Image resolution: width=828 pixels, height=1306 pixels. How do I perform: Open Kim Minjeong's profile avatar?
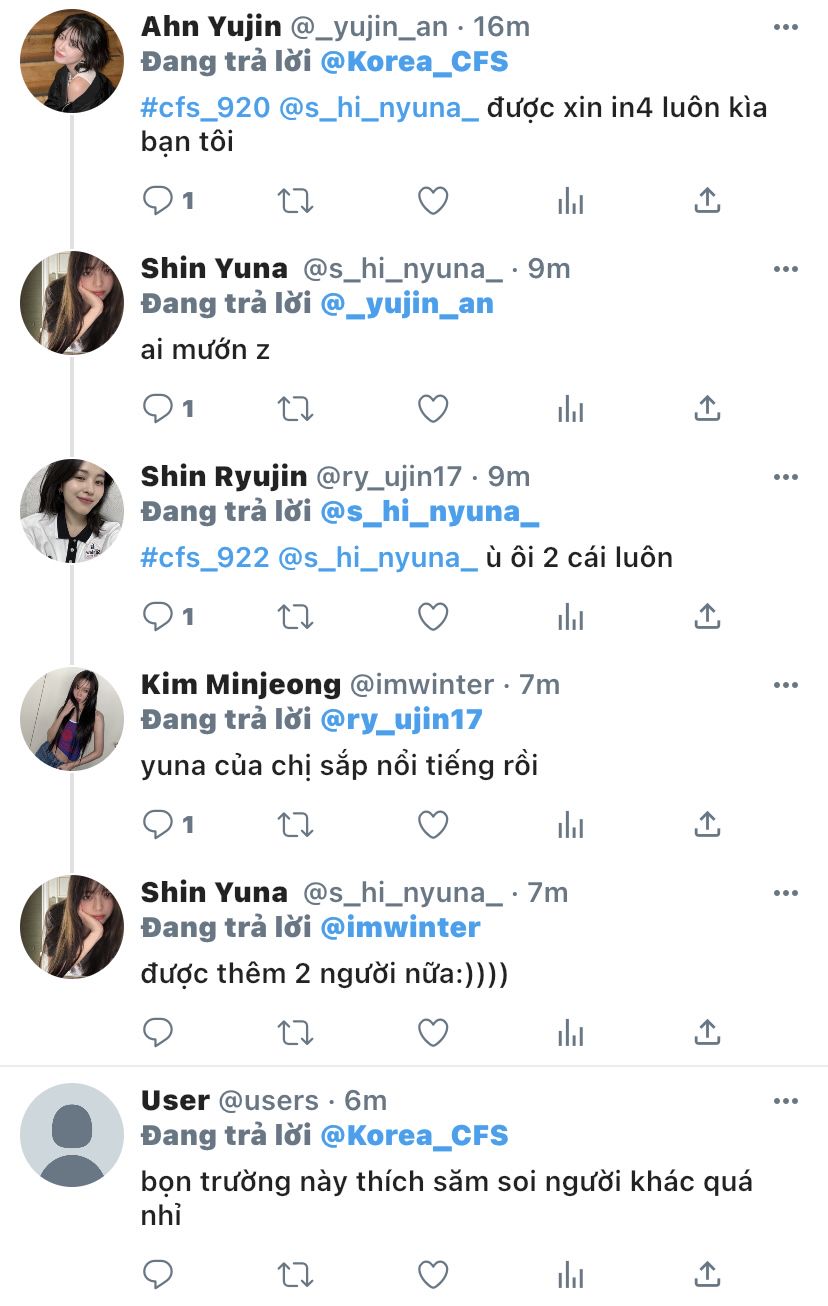pos(71,719)
